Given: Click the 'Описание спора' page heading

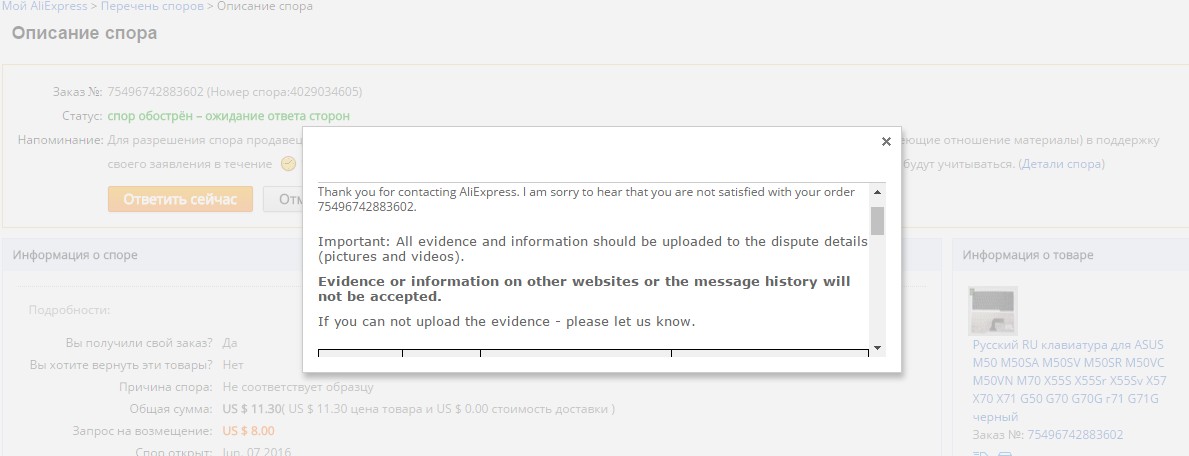Looking at the screenshot, I should [x=84, y=33].
